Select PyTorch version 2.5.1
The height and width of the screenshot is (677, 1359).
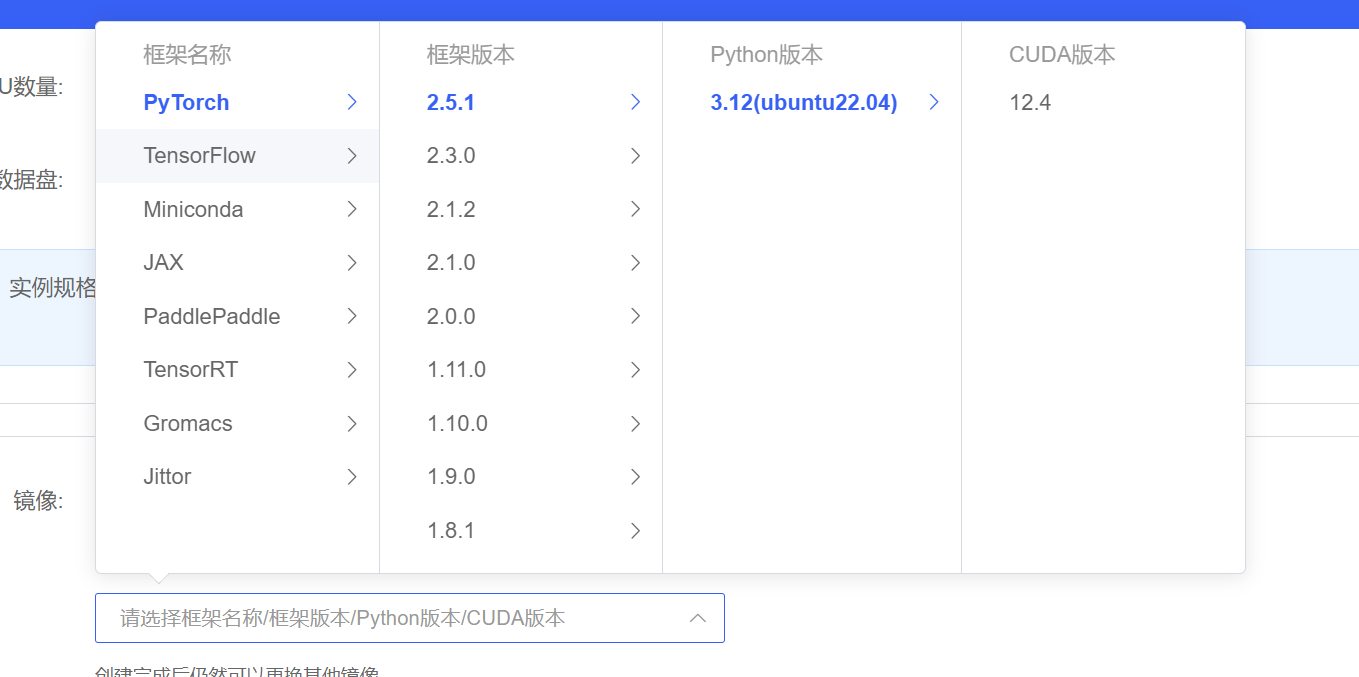(x=450, y=102)
